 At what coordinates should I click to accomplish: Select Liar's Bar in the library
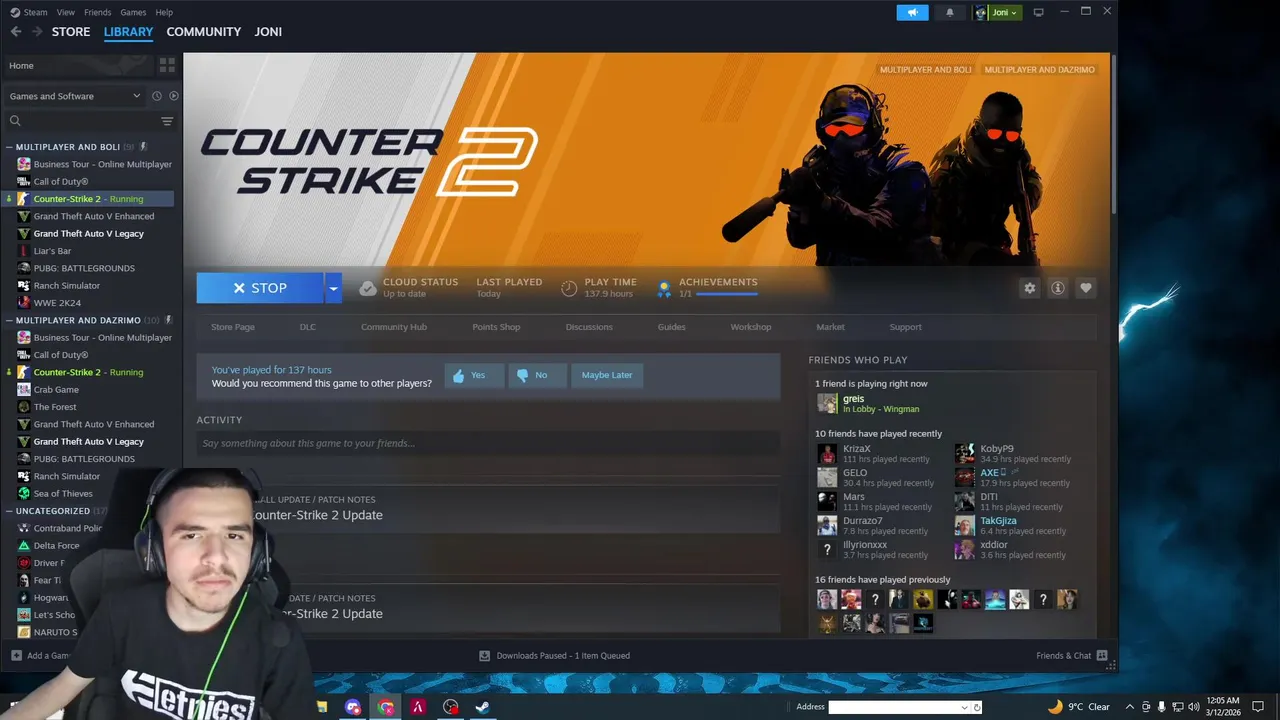coord(52,251)
